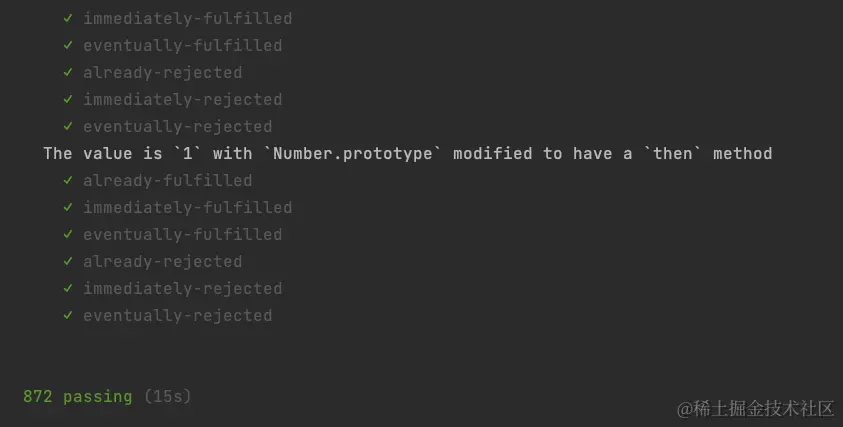Viewport: 843px width, 427px height.
Task: Click checkmark for eventually-fulfilled above the Number.prototype heading
Action: (68, 46)
